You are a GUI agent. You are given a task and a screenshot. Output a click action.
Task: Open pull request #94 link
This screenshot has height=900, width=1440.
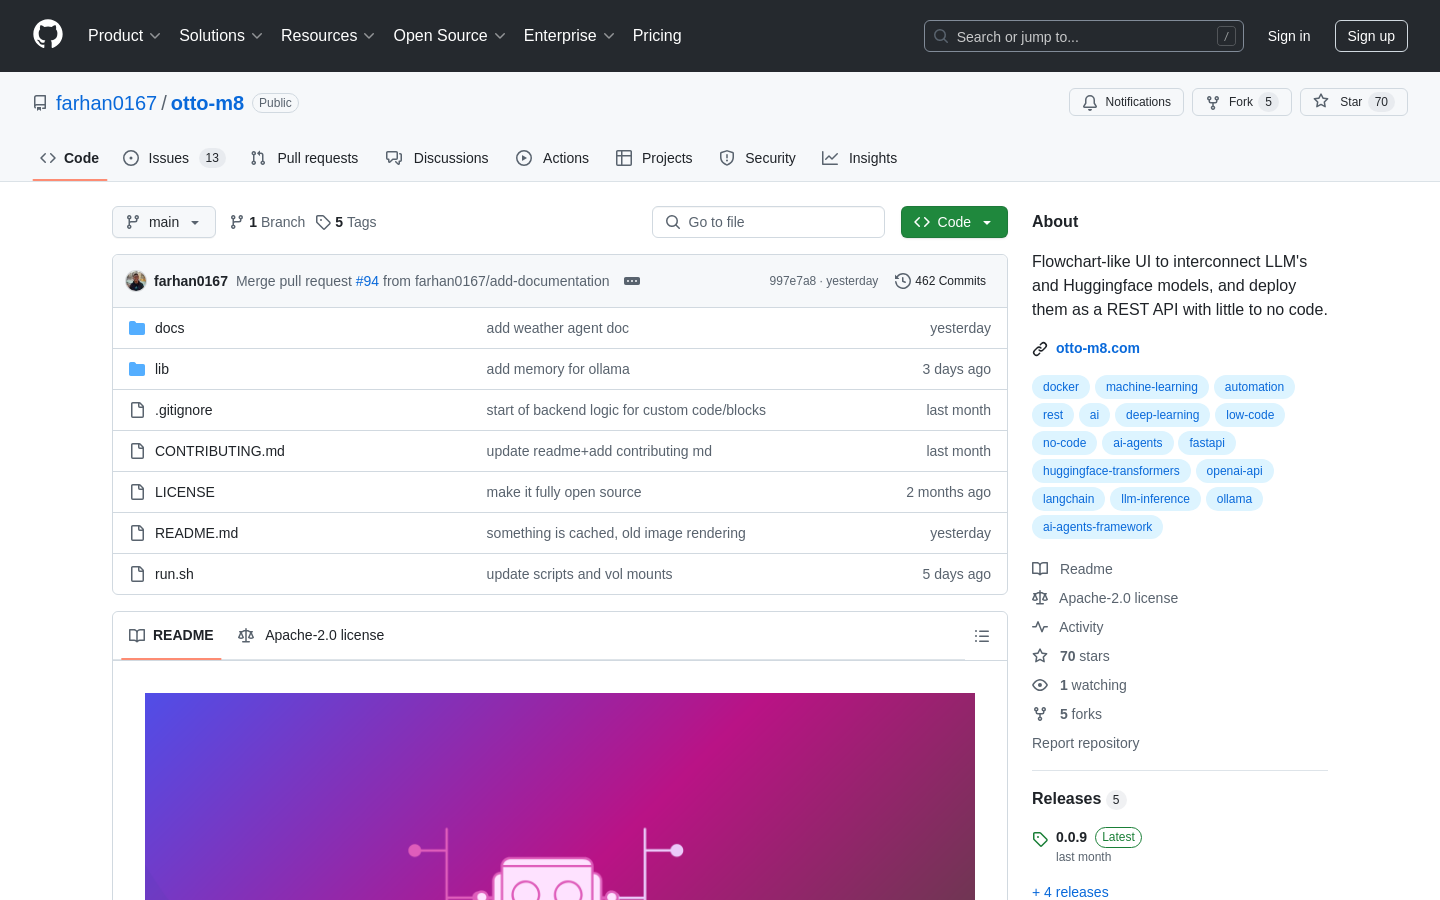tap(367, 281)
